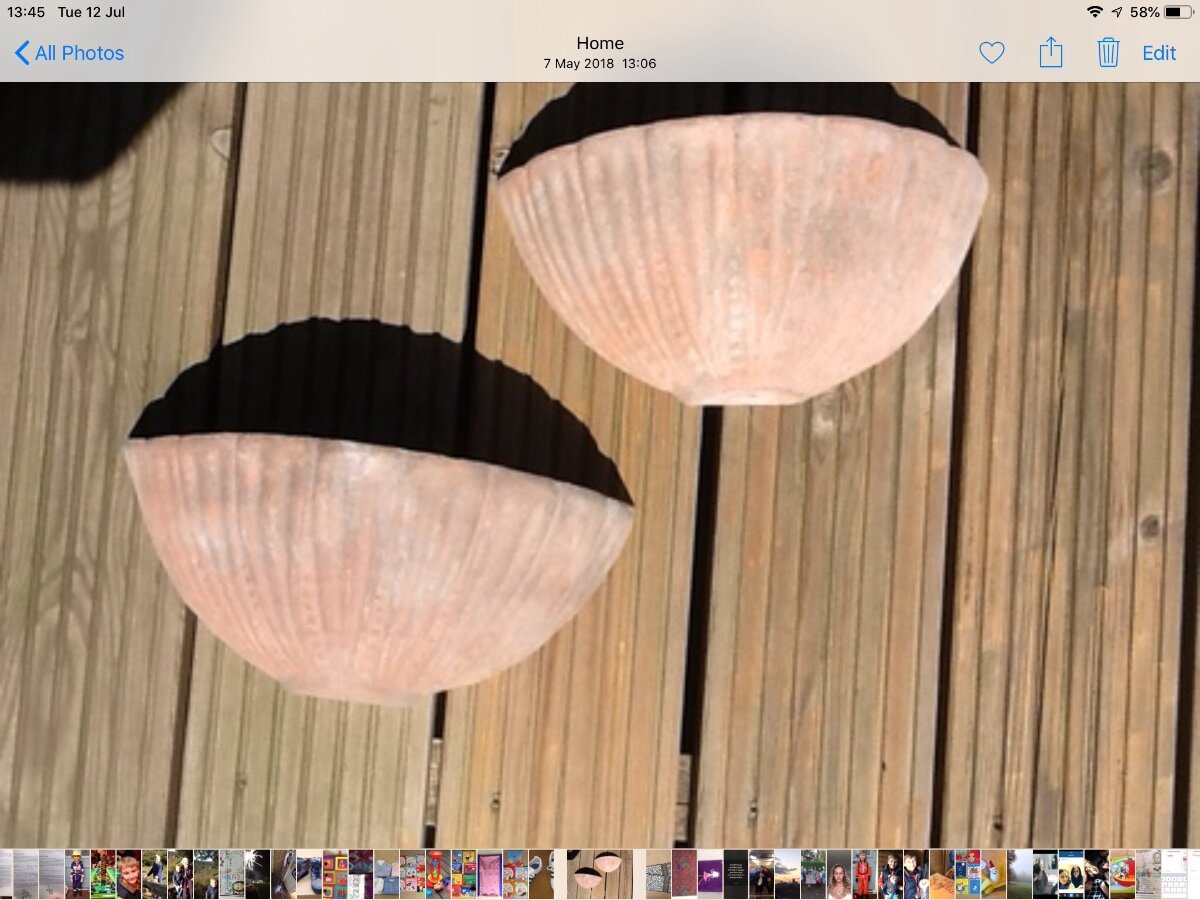Open the child in yellow hat thumbnail
Image resolution: width=1200 pixels, height=900 pixels.
tap(77, 874)
